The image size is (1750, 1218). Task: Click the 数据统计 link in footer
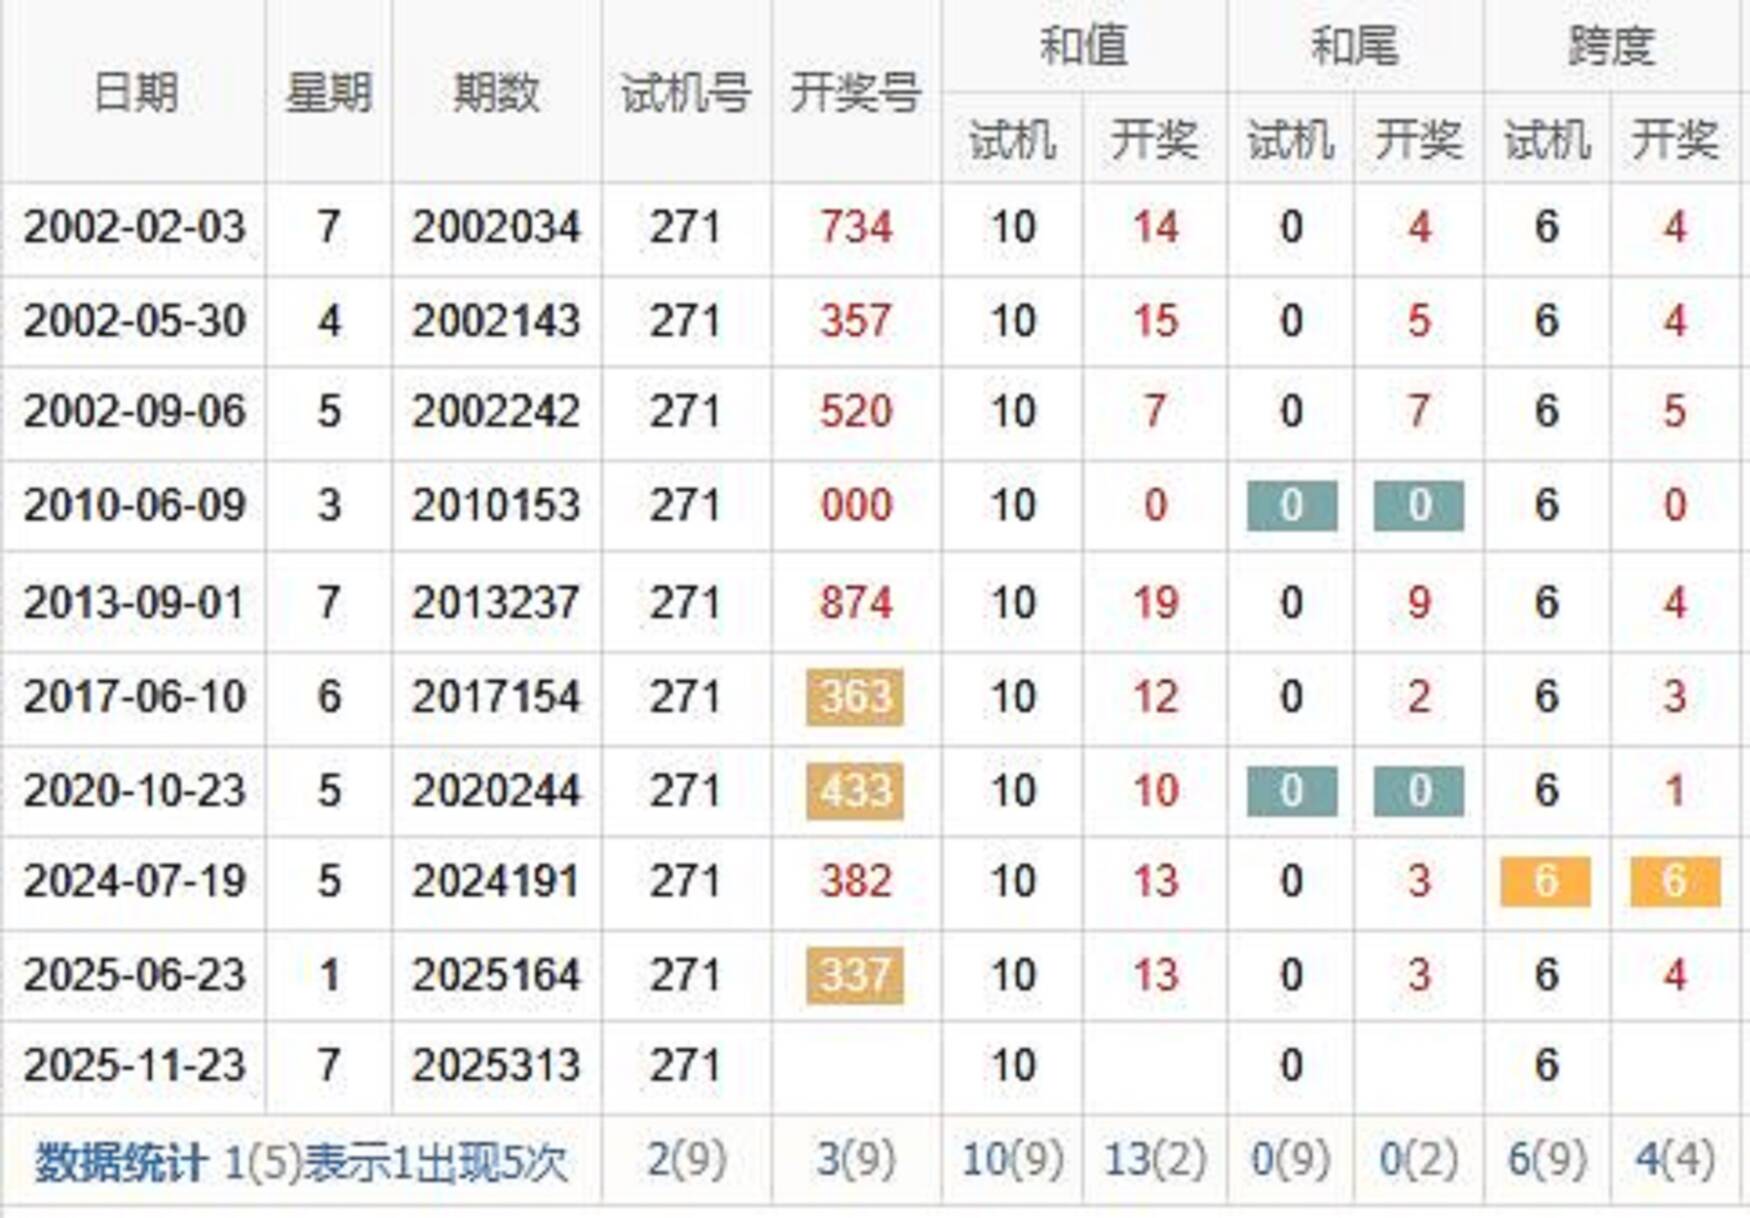click(x=120, y=1162)
